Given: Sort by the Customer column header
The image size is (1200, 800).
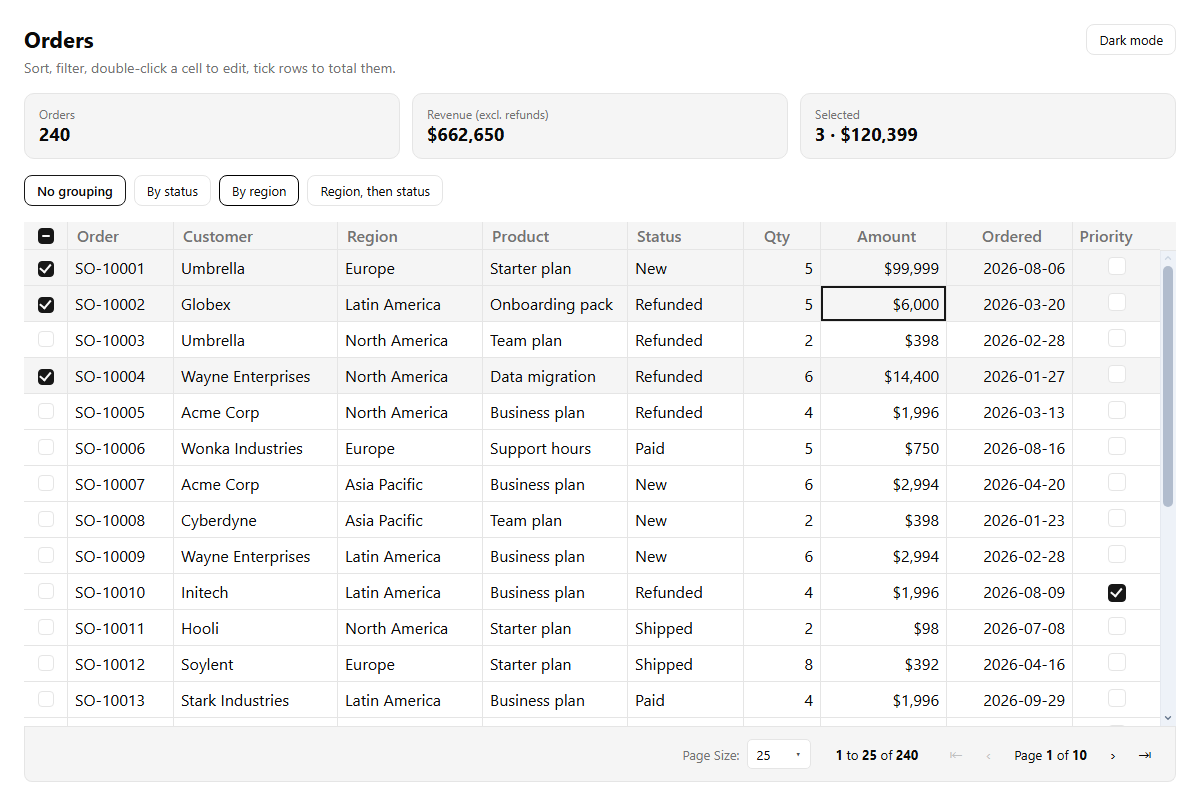Looking at the screenshot, I should [256, 236].
